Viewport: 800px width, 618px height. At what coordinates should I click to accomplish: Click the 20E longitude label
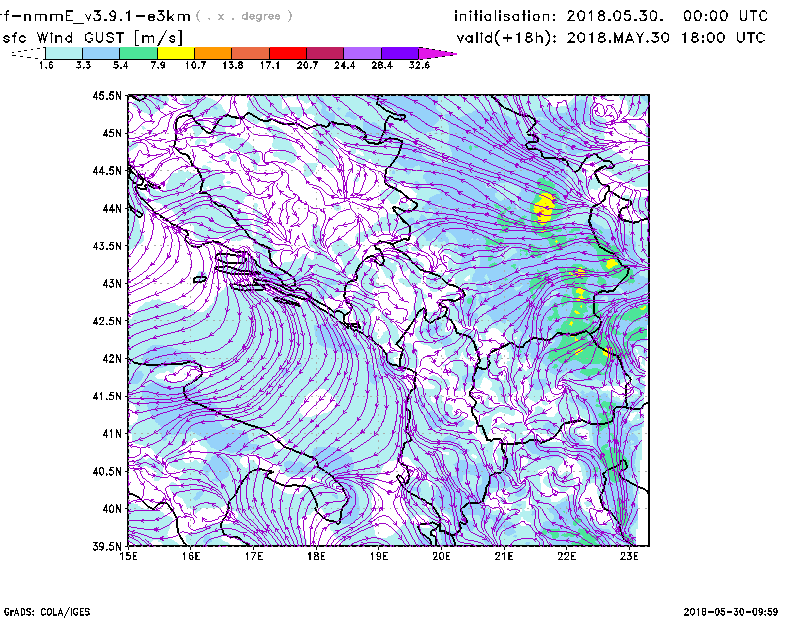coord(441,556)
